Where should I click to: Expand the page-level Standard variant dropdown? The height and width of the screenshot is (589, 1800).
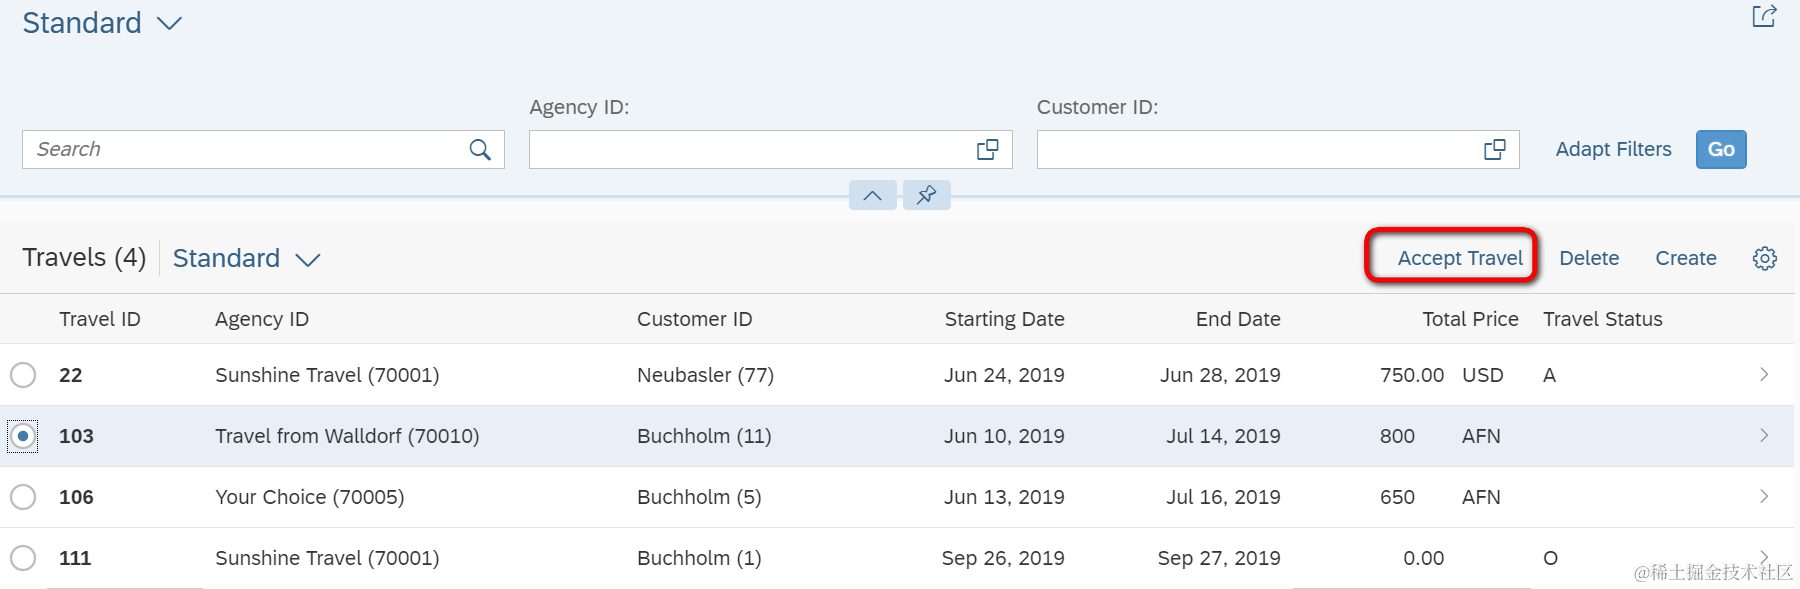pyautogui.click(x=170, y=24)
